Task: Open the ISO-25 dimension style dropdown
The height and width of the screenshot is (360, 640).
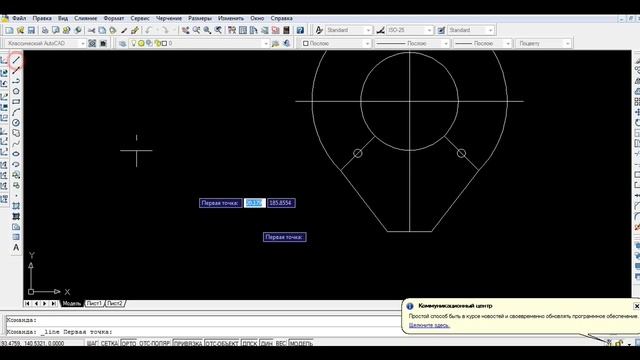Action: [x=409, y=30]
